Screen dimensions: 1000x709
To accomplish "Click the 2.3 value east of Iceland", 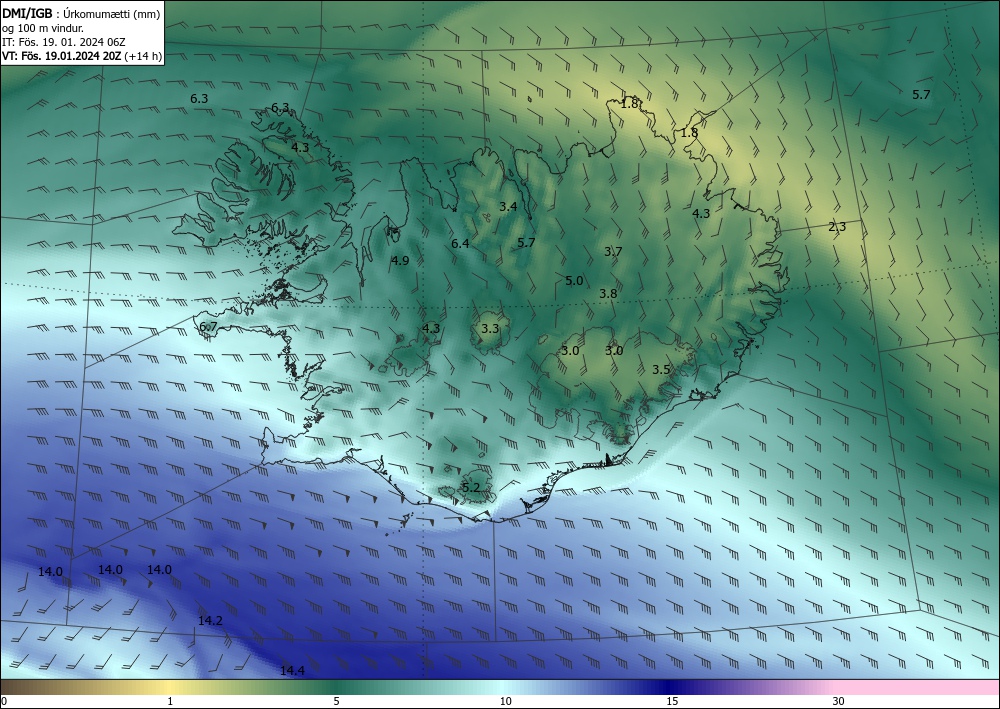I will click(837, 227).
